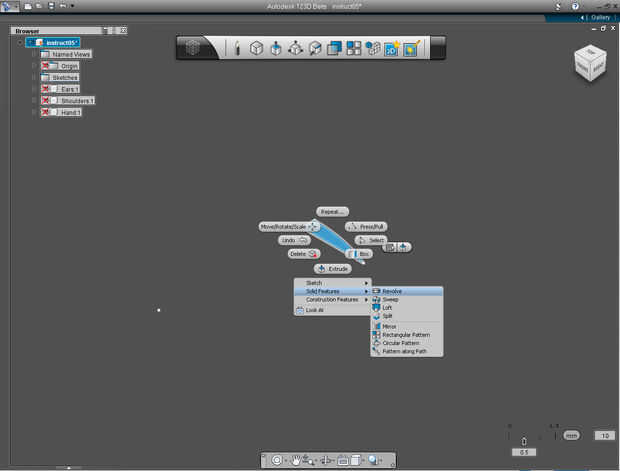Click the Undo arrow in title bar
Screen dimensions: 620x471
(x=63, y=6)
